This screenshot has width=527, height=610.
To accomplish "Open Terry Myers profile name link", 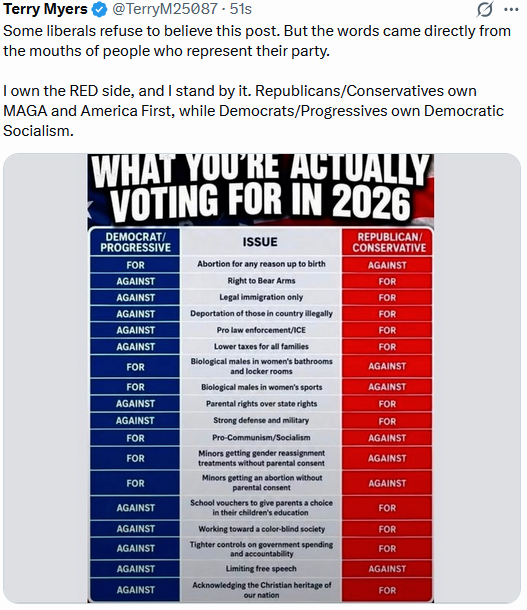I will (46, 9).
